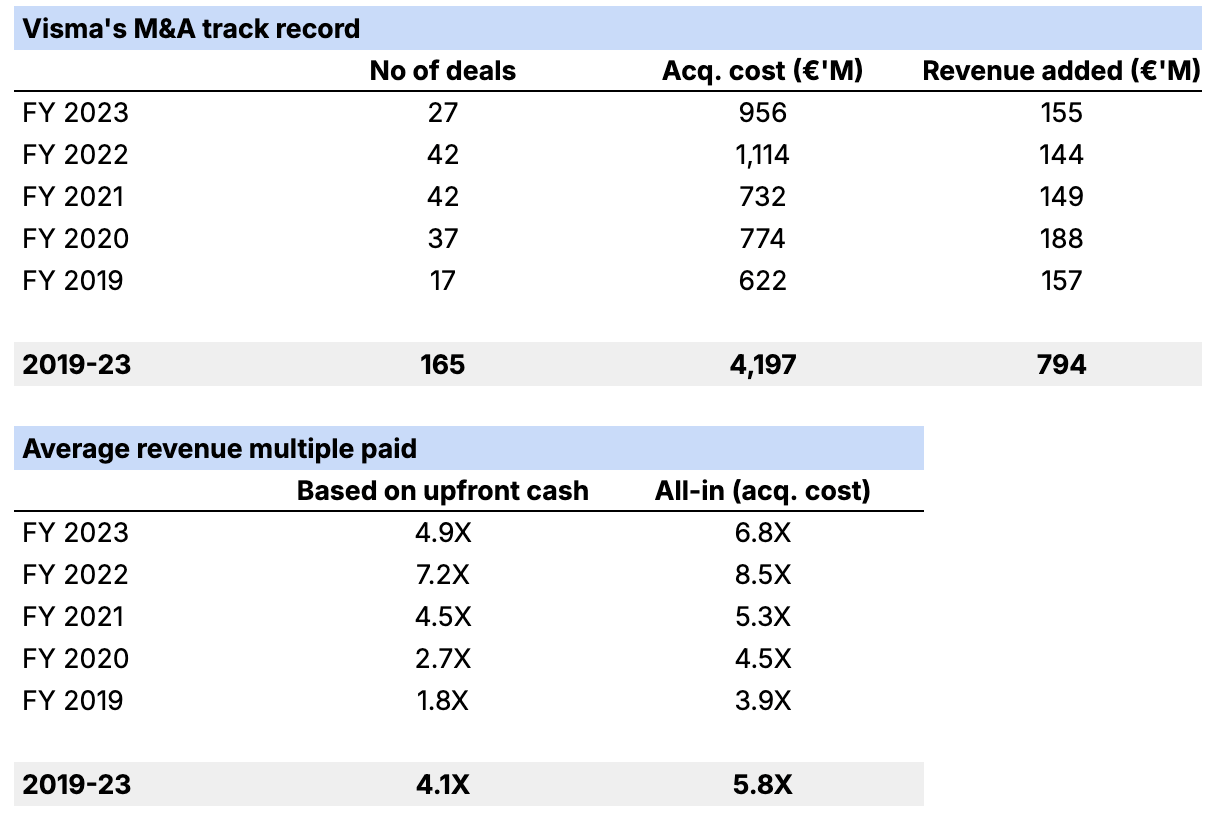This screenshot has width=1212, height=816.
Task: Click the acquisition cost cell 956
Action: coord(763,112)
